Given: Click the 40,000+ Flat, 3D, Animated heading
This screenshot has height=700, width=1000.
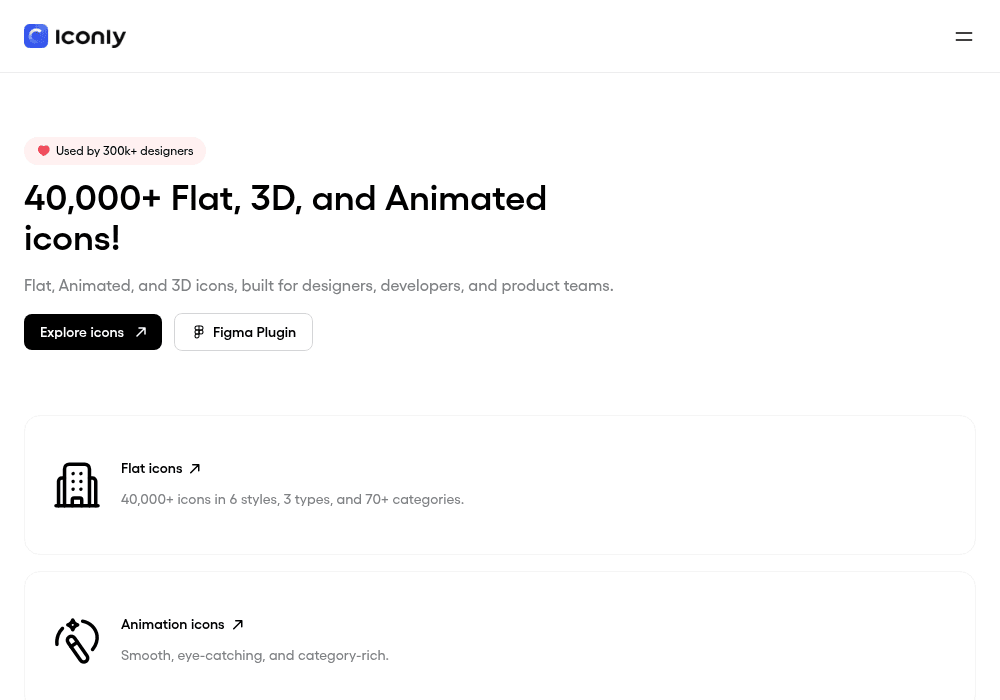Looking at the screenshot, I should point(285,218).
